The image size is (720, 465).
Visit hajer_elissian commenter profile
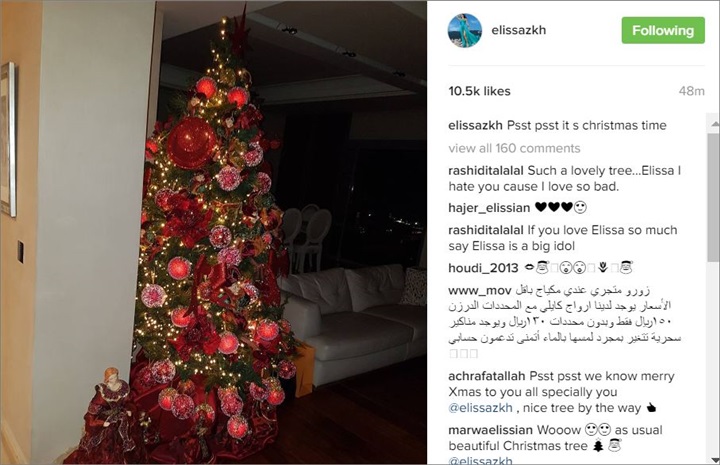point(489,208)
